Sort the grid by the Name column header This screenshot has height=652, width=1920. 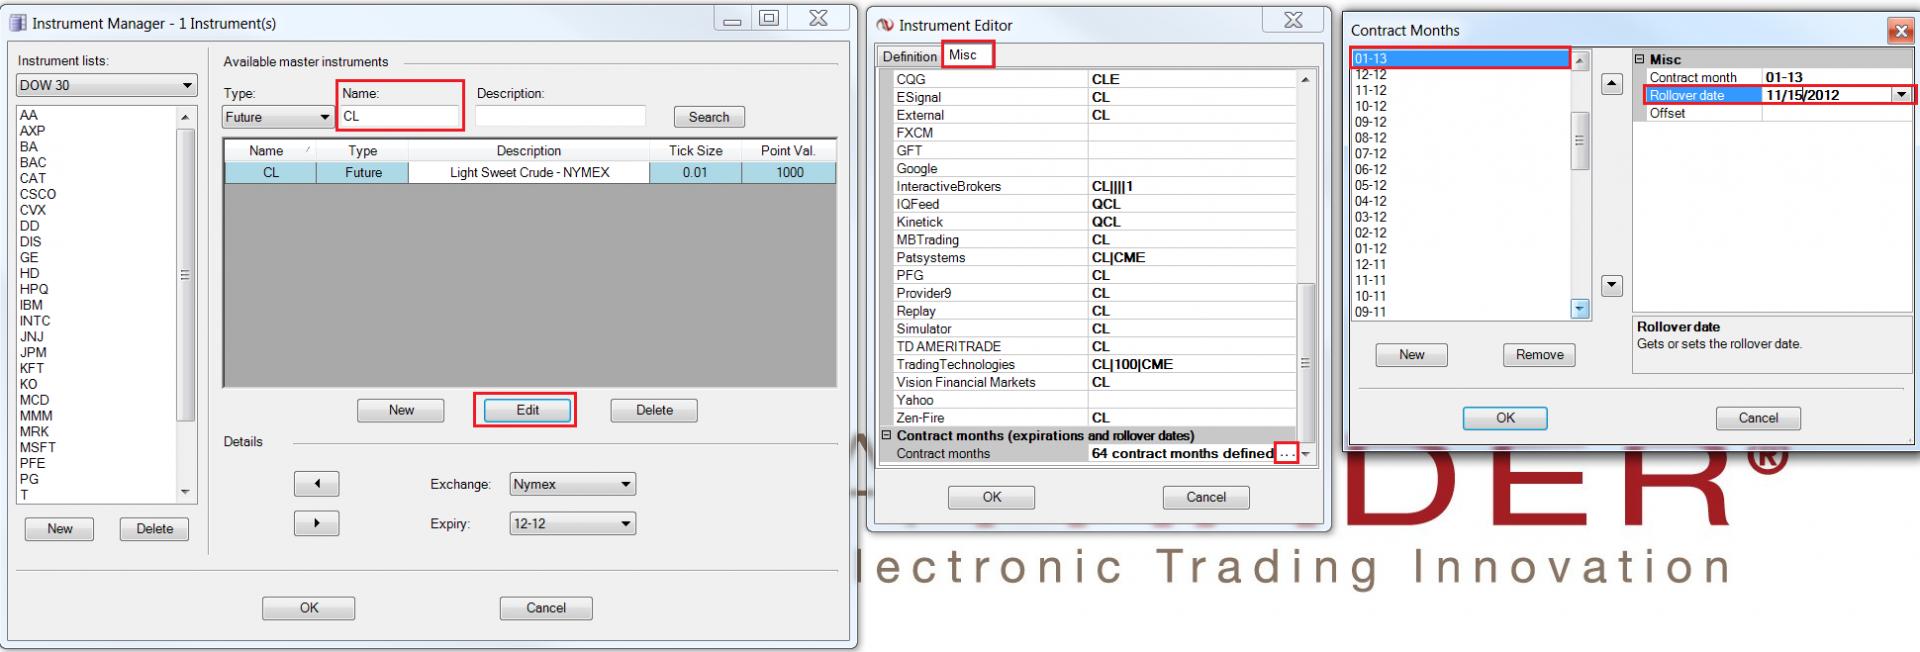(x=270, y=150)
